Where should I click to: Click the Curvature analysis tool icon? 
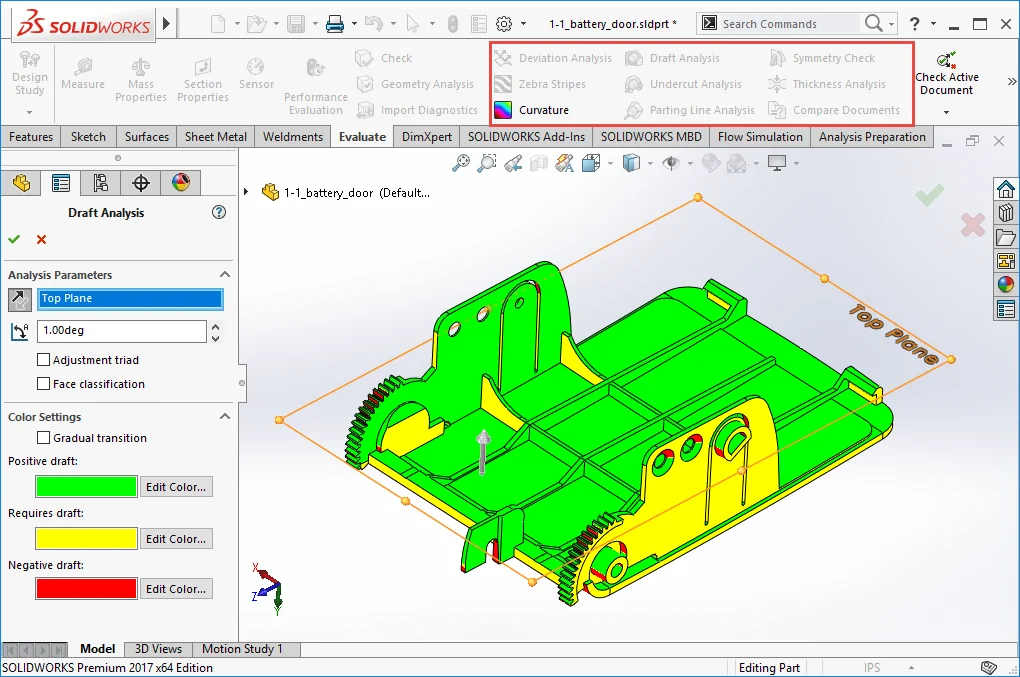click(502, 110)
